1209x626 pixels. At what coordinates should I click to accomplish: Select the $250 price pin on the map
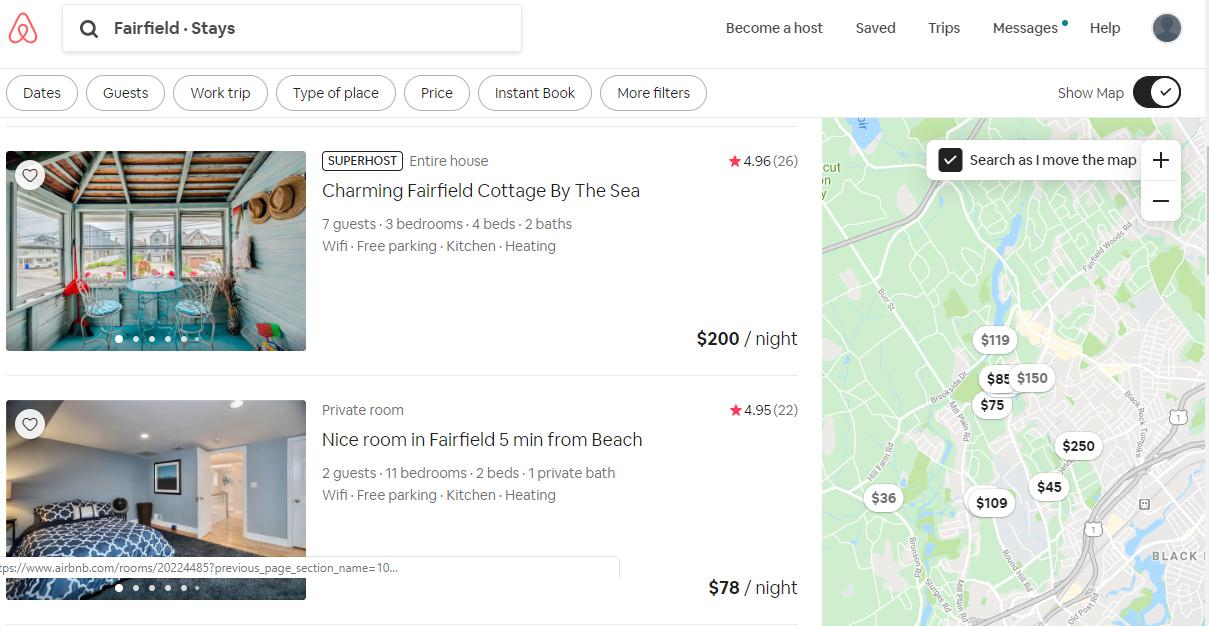pyautogui.click(x=1078, y=446)
